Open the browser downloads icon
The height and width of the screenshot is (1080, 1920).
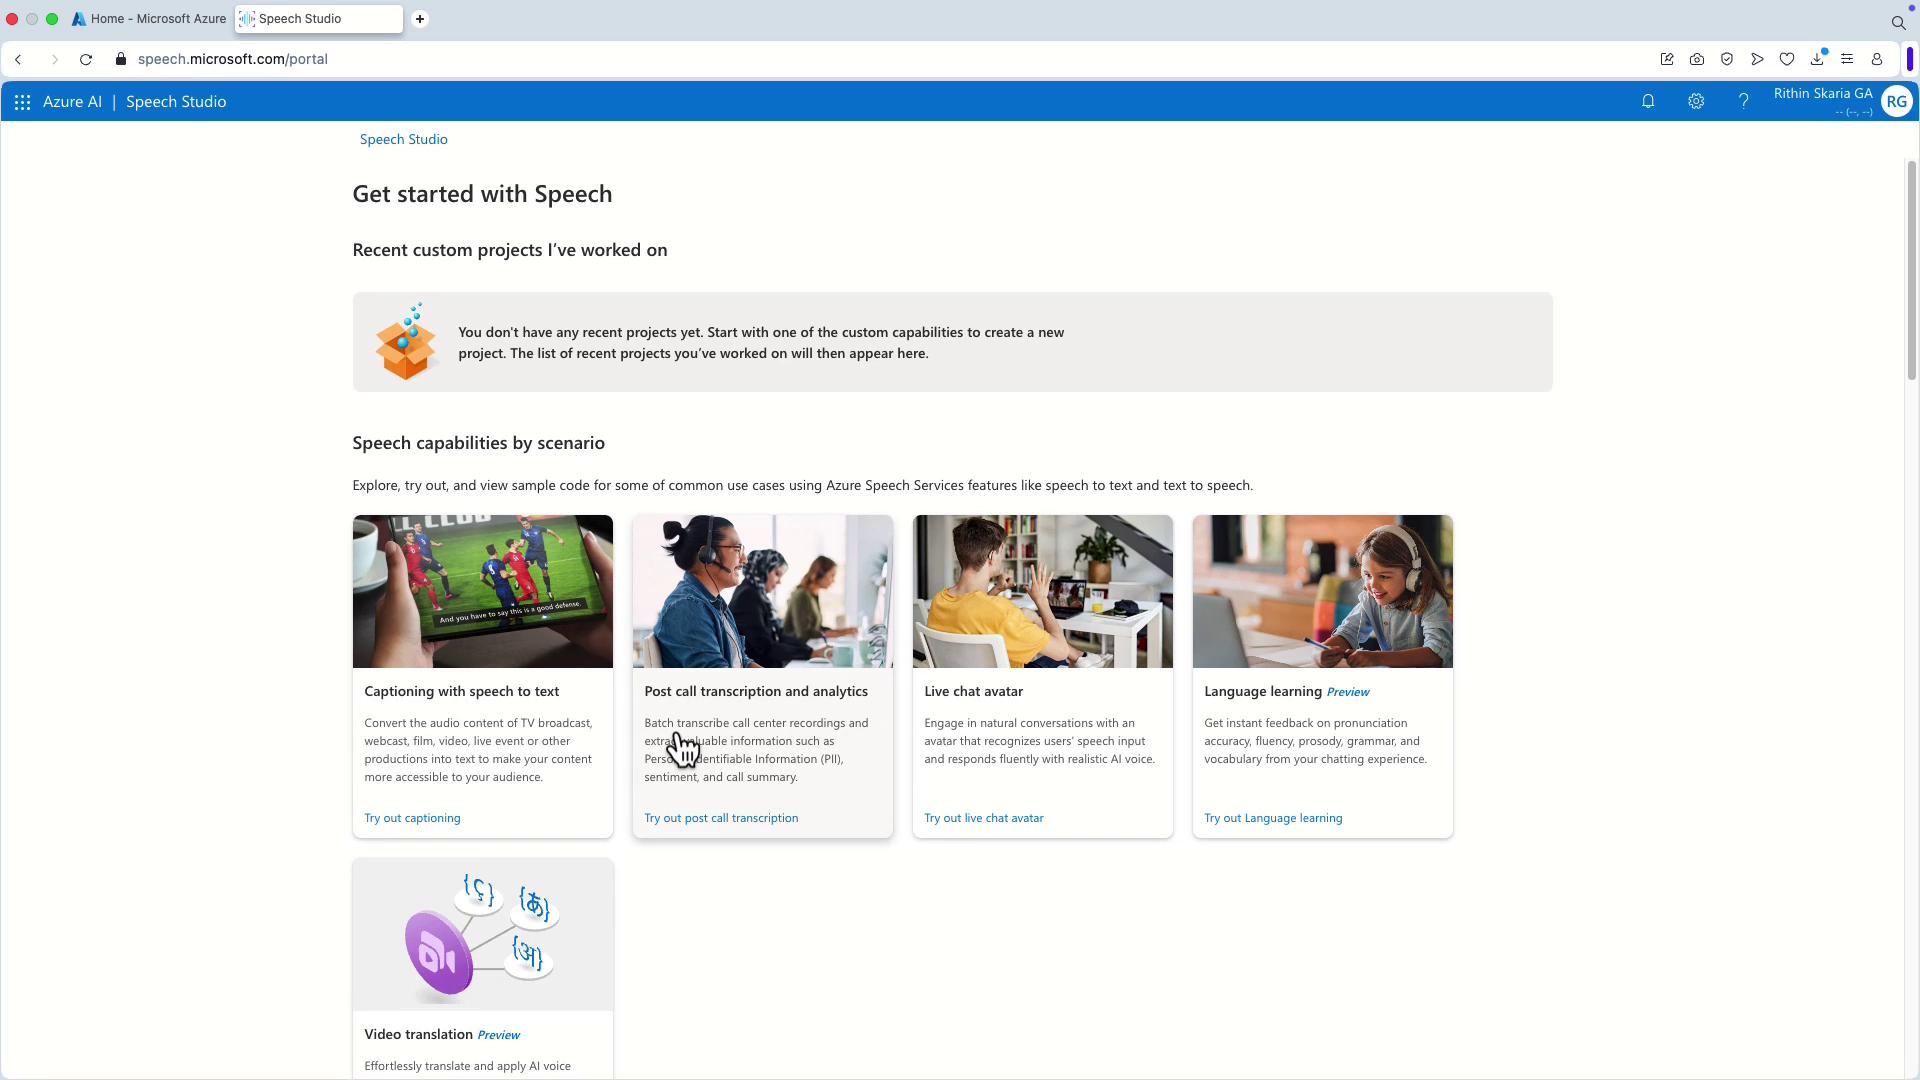coord(1817,59)
